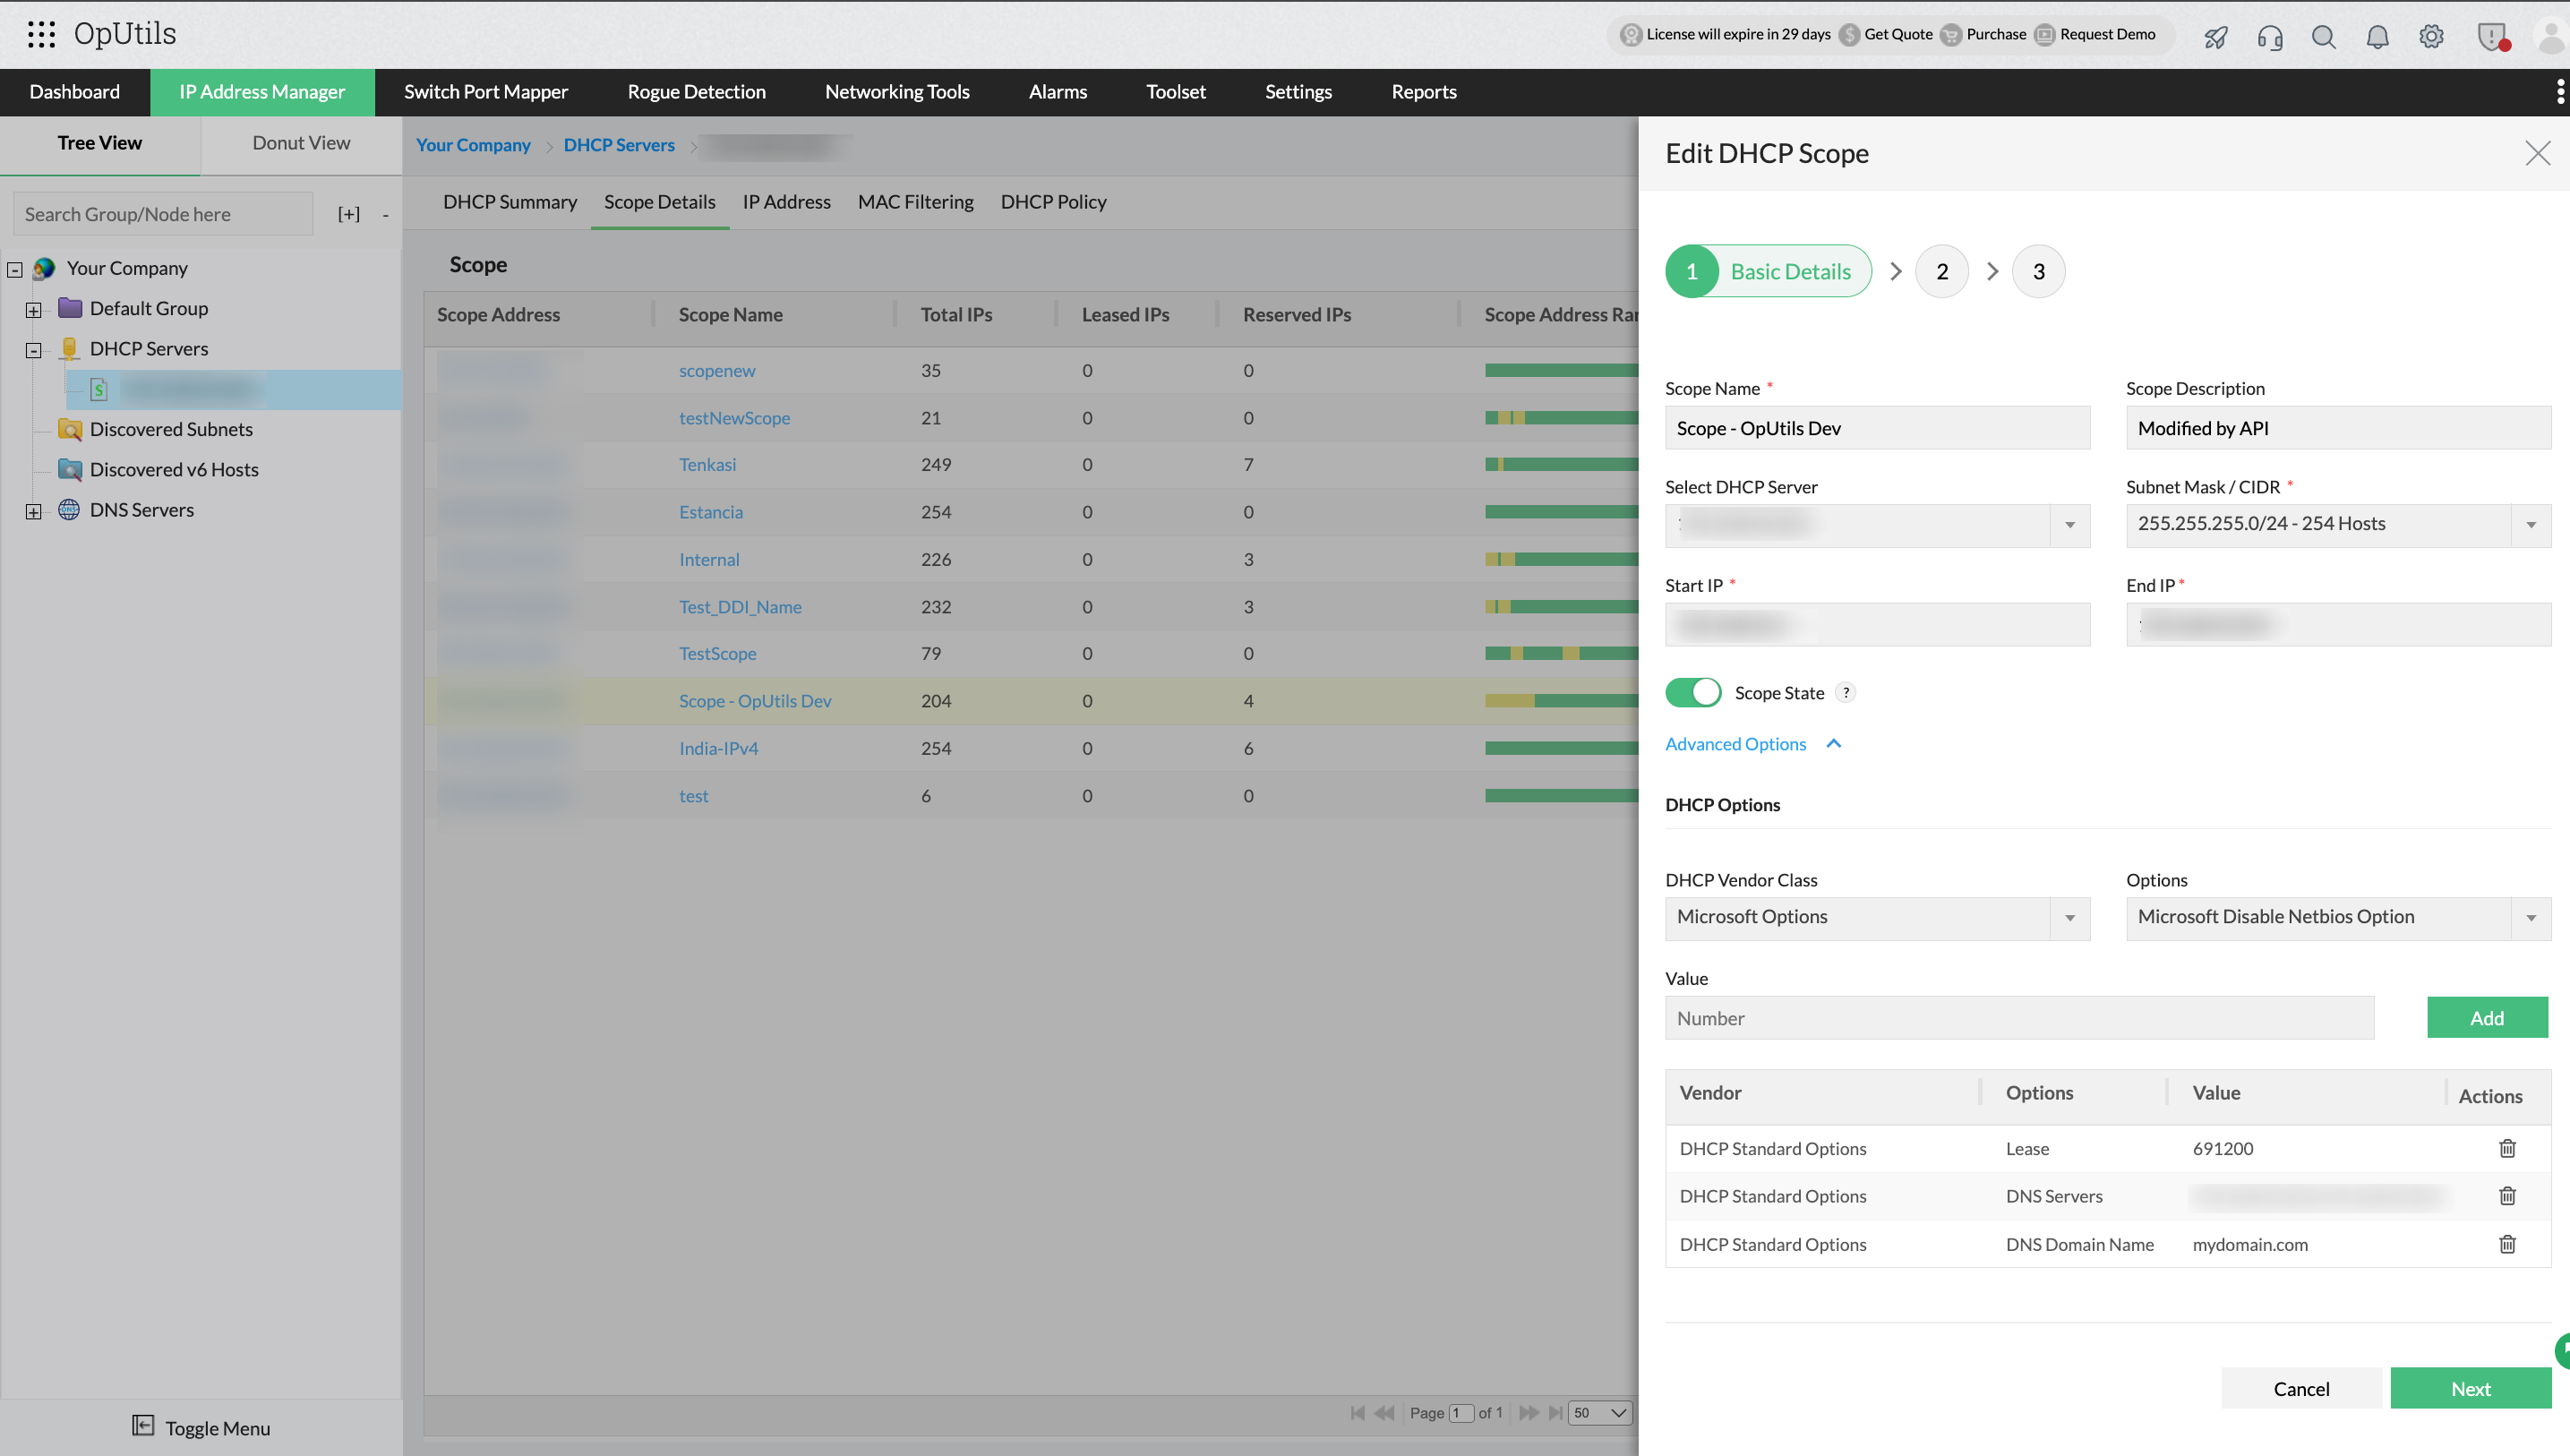Switch to the DHCP Summary tab
The height and width of the screenshot is (1456, 2570).
click(x=510, y=202)
